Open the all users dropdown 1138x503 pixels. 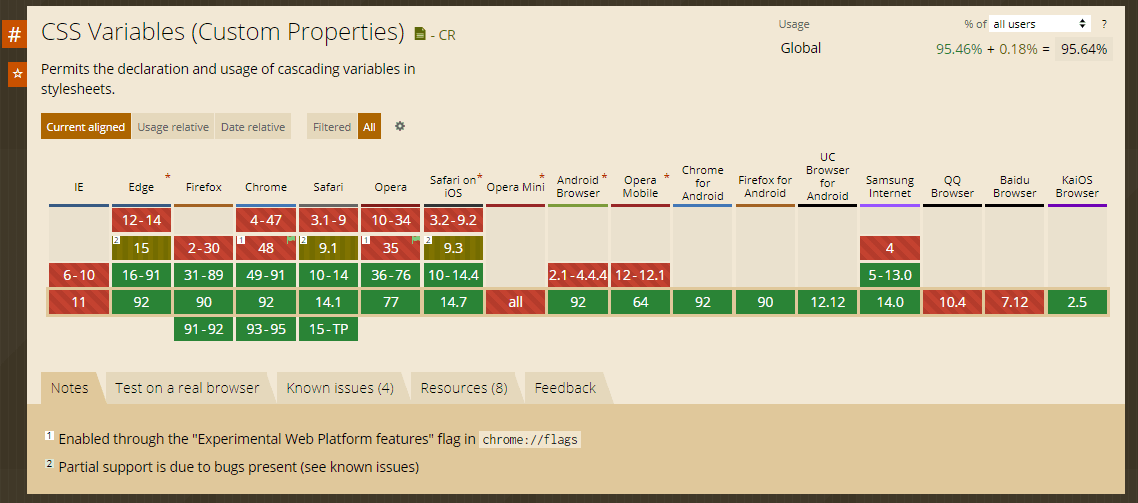click(1040, 23)
